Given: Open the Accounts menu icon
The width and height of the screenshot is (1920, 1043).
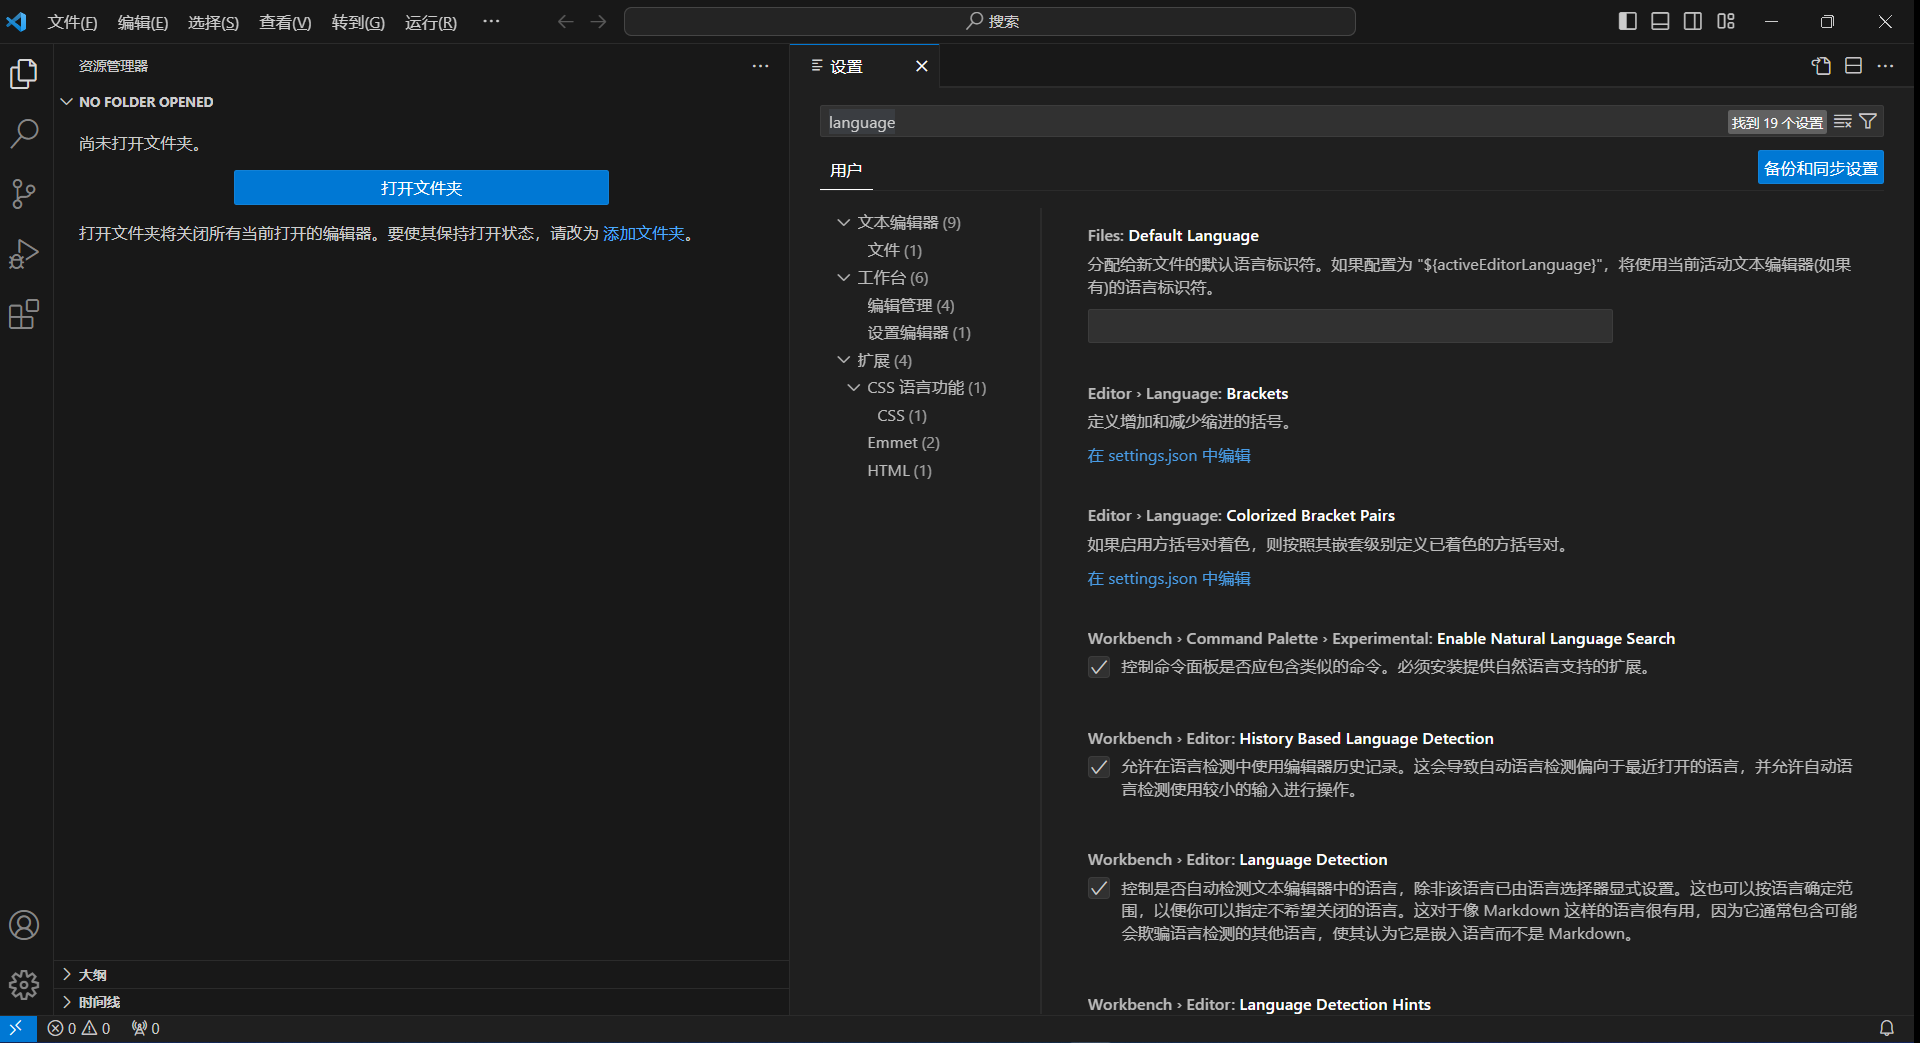Looking at the screenshot, I should coord(24,925).
